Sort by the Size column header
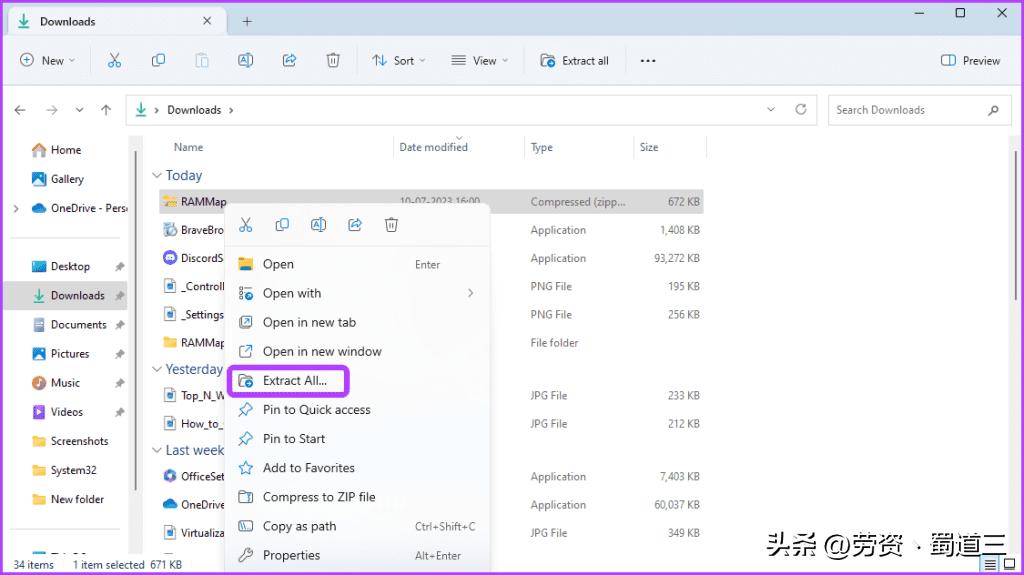1024x575 pixels. click(649, 148)
